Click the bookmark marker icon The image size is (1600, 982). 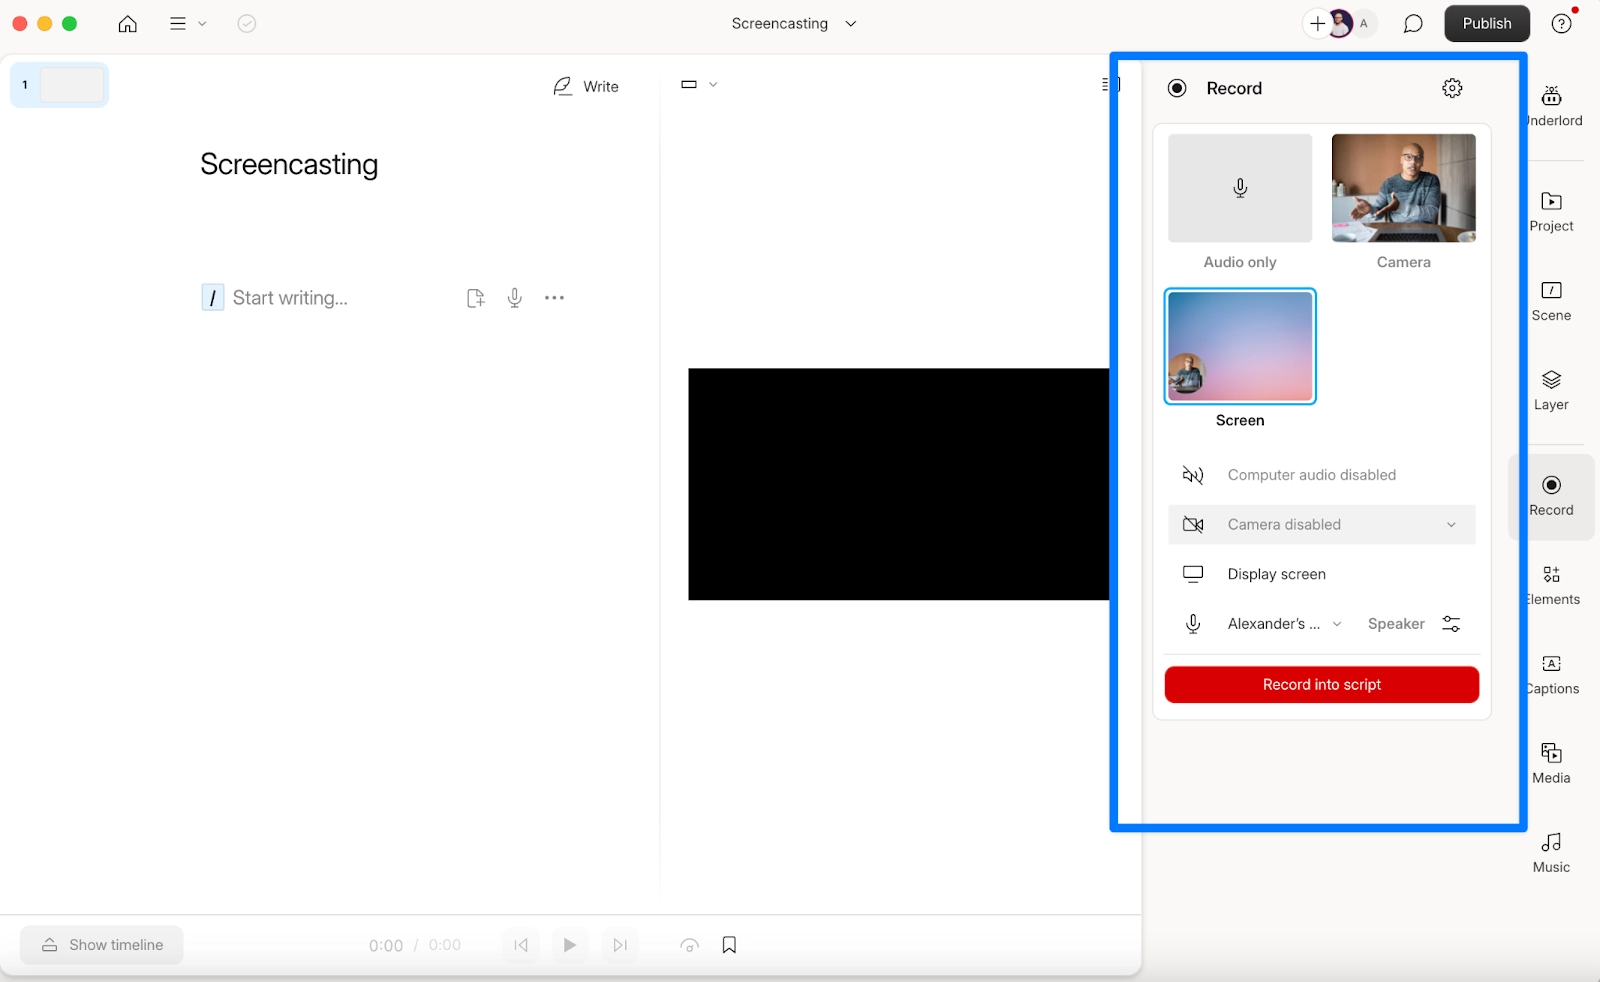pyautogui.click(x=729, y=945)
